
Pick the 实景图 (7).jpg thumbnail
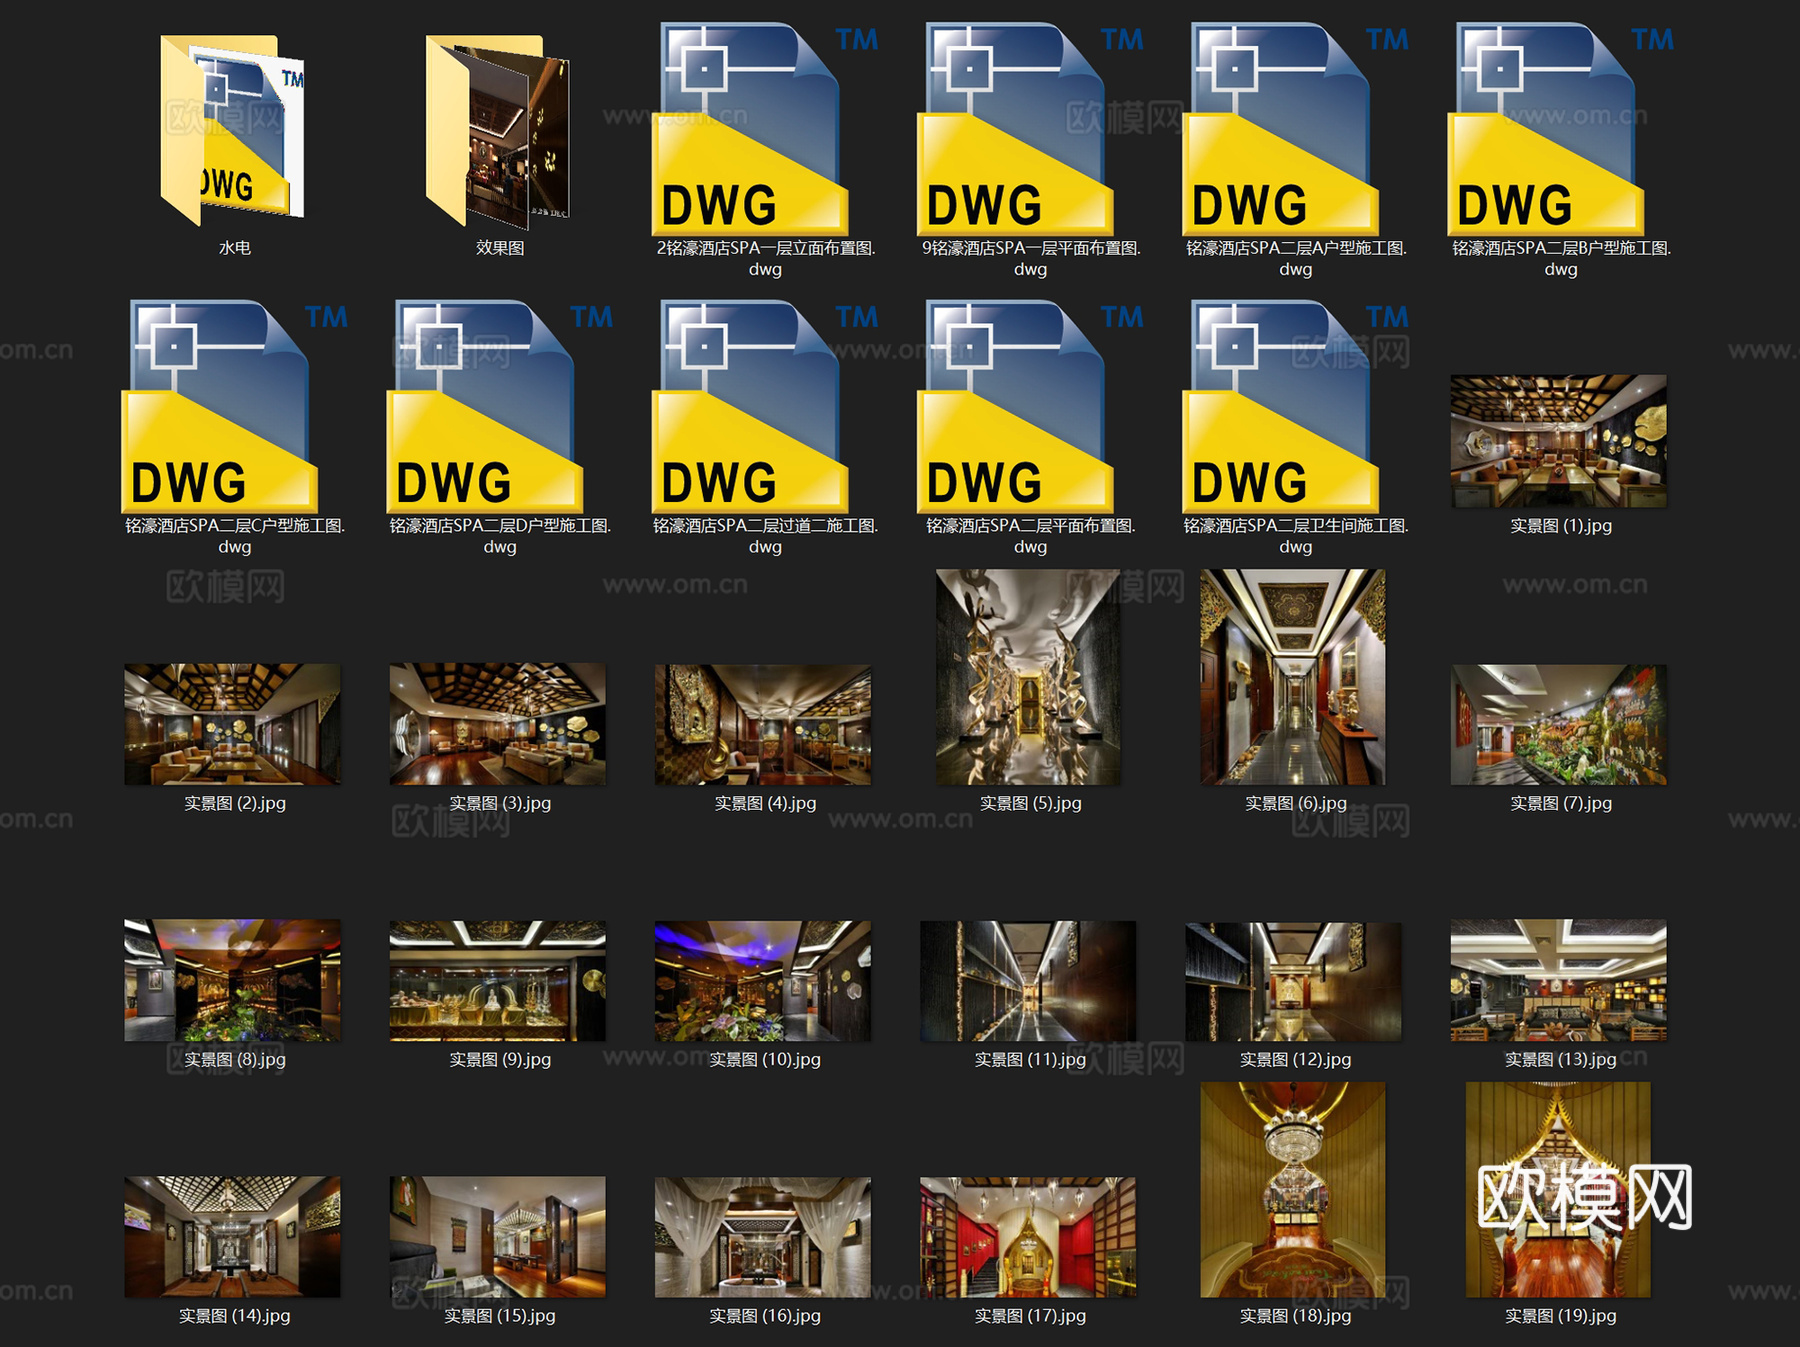click(x=1559, y=725)
